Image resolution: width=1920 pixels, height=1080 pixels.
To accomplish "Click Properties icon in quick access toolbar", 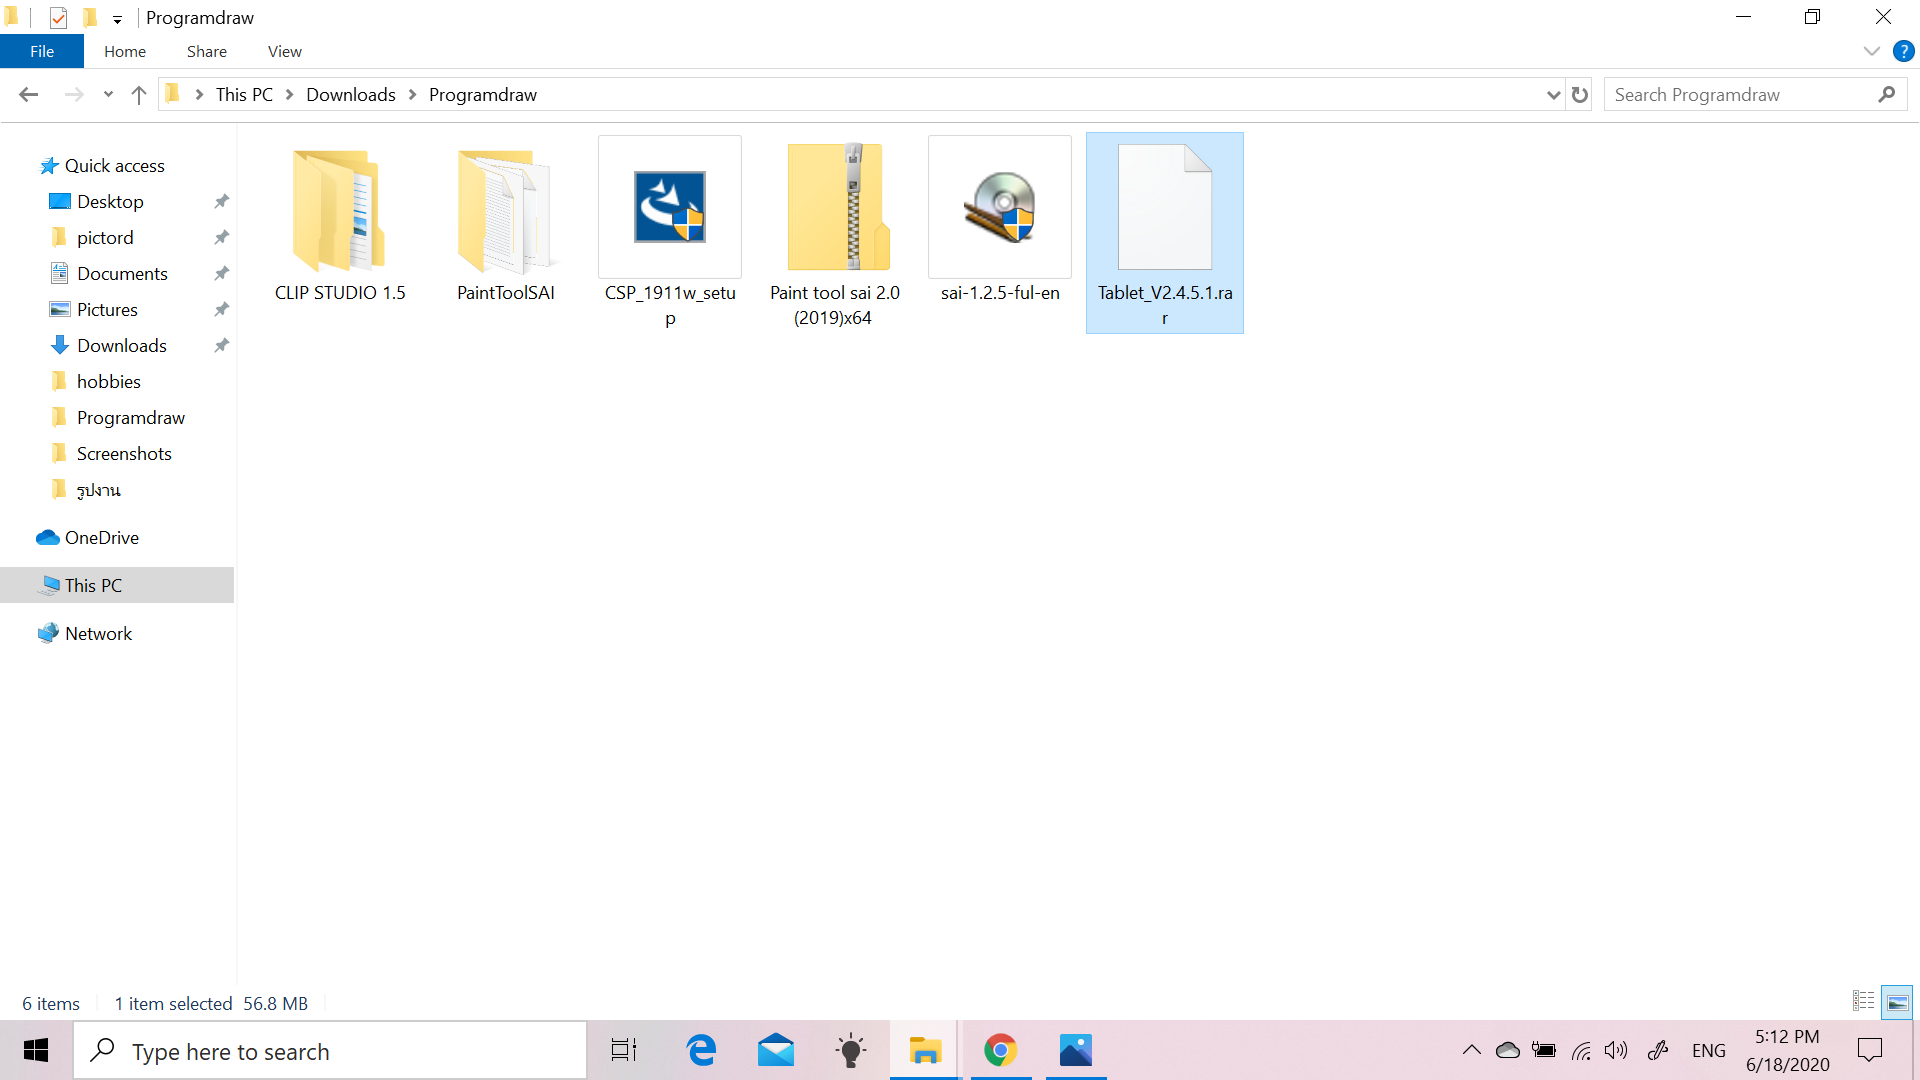I will click(58, 18).
